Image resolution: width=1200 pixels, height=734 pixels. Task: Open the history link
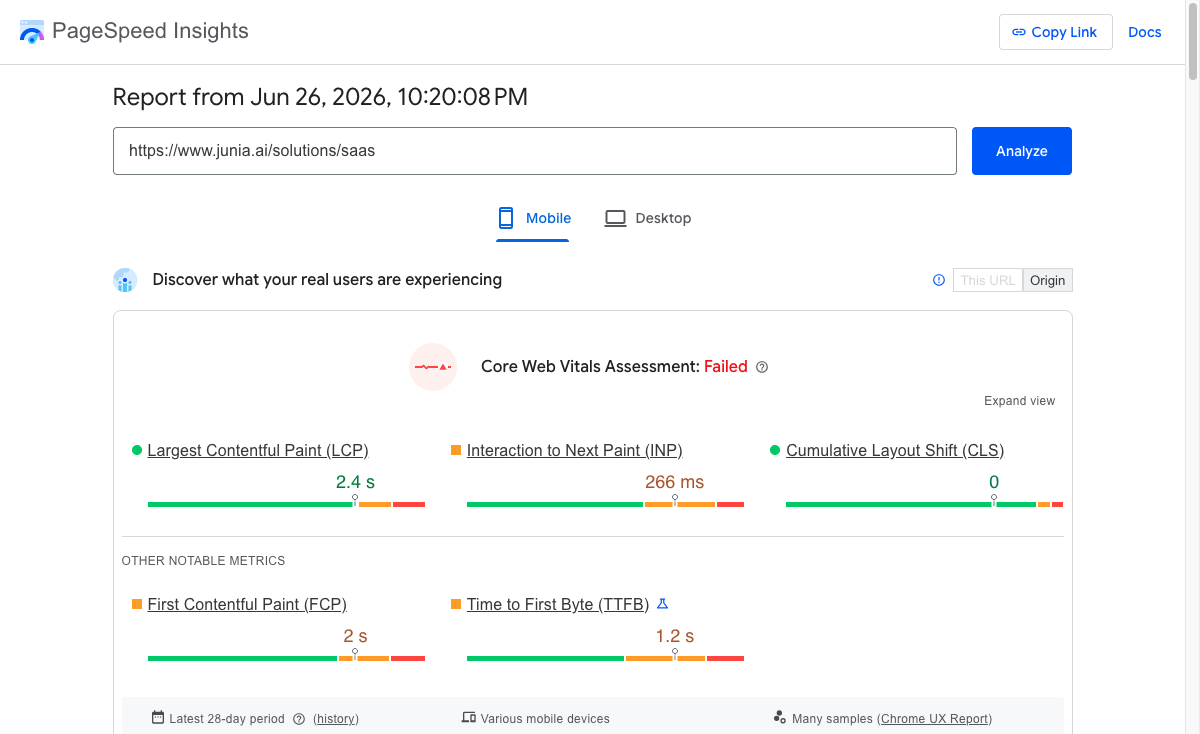(x=336, y=719)
